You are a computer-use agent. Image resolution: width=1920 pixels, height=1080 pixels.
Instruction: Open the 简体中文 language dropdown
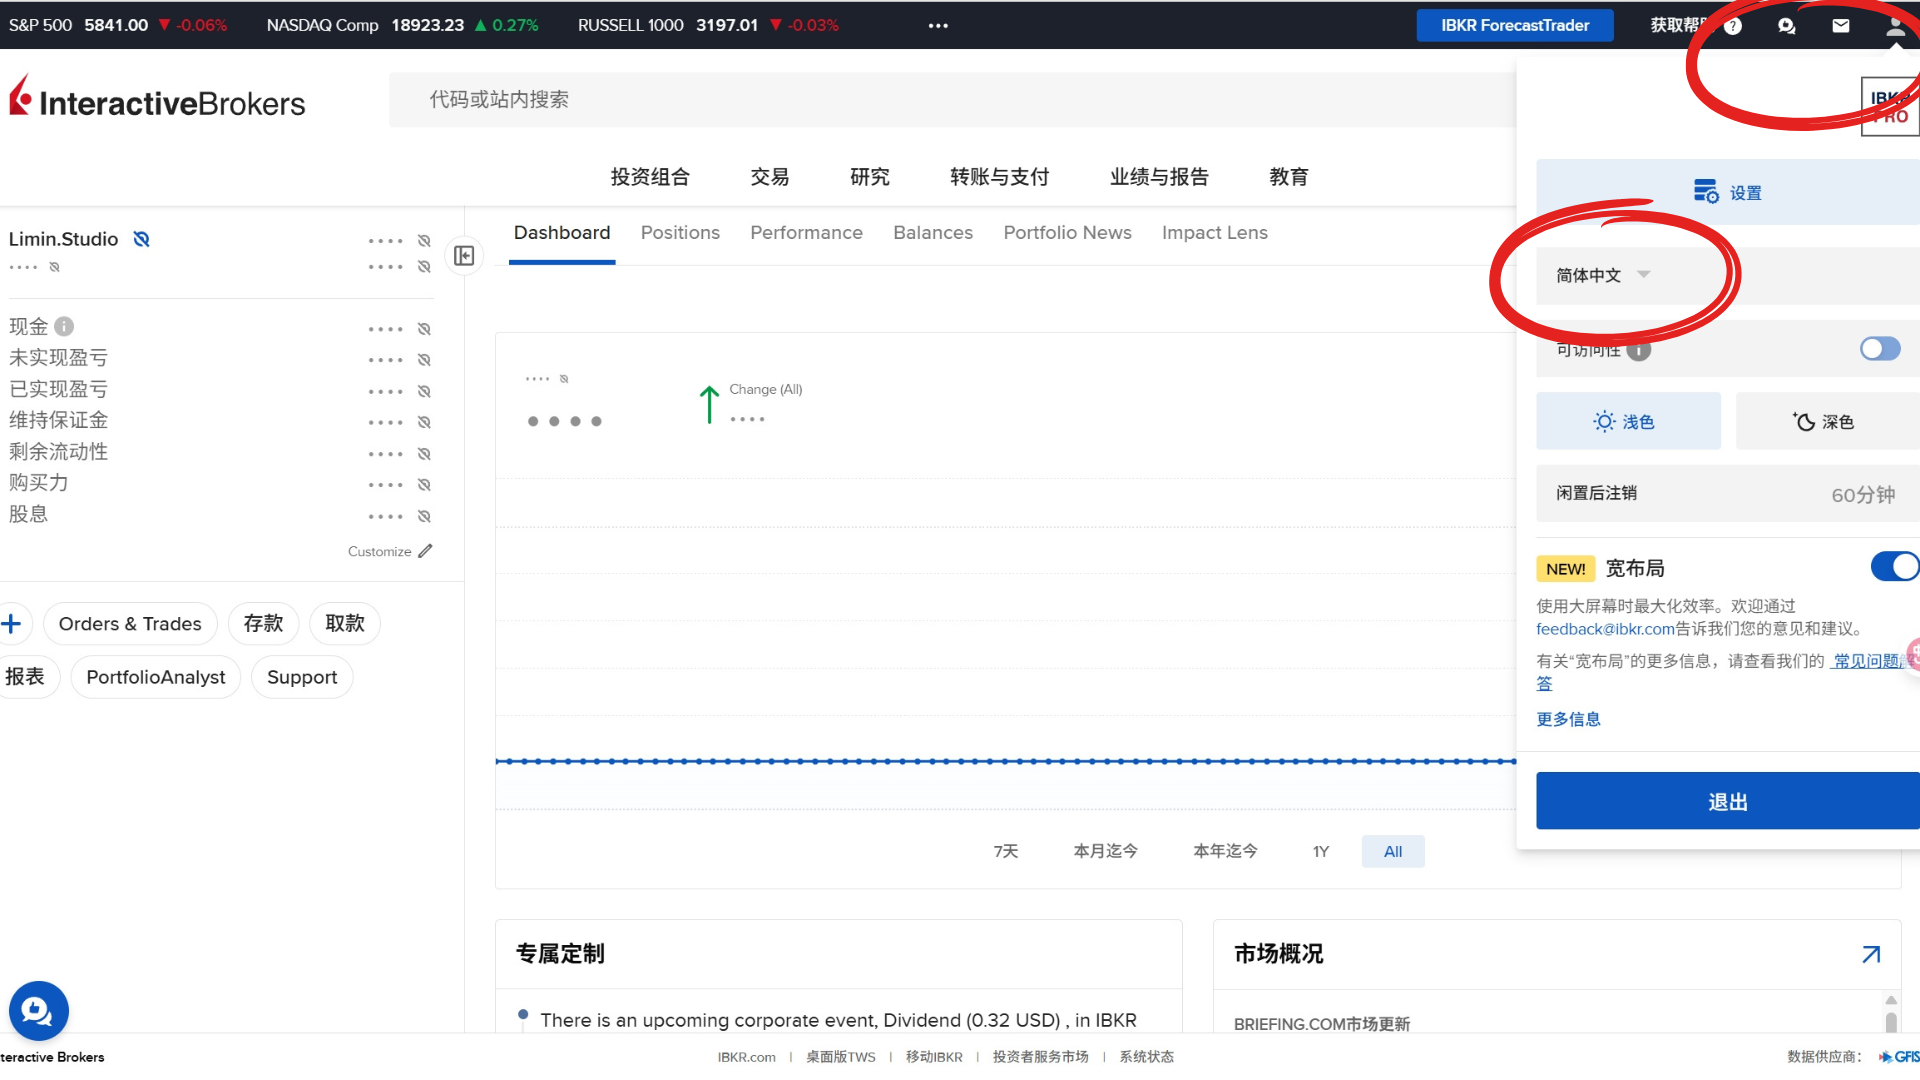(x=1602, y=275)
